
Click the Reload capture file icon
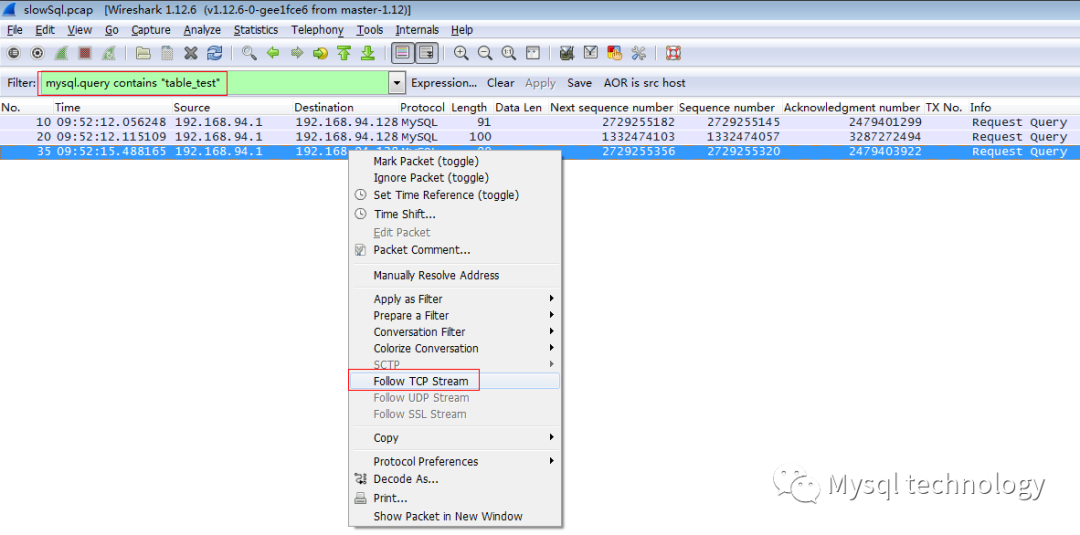(x=214, y=53)
